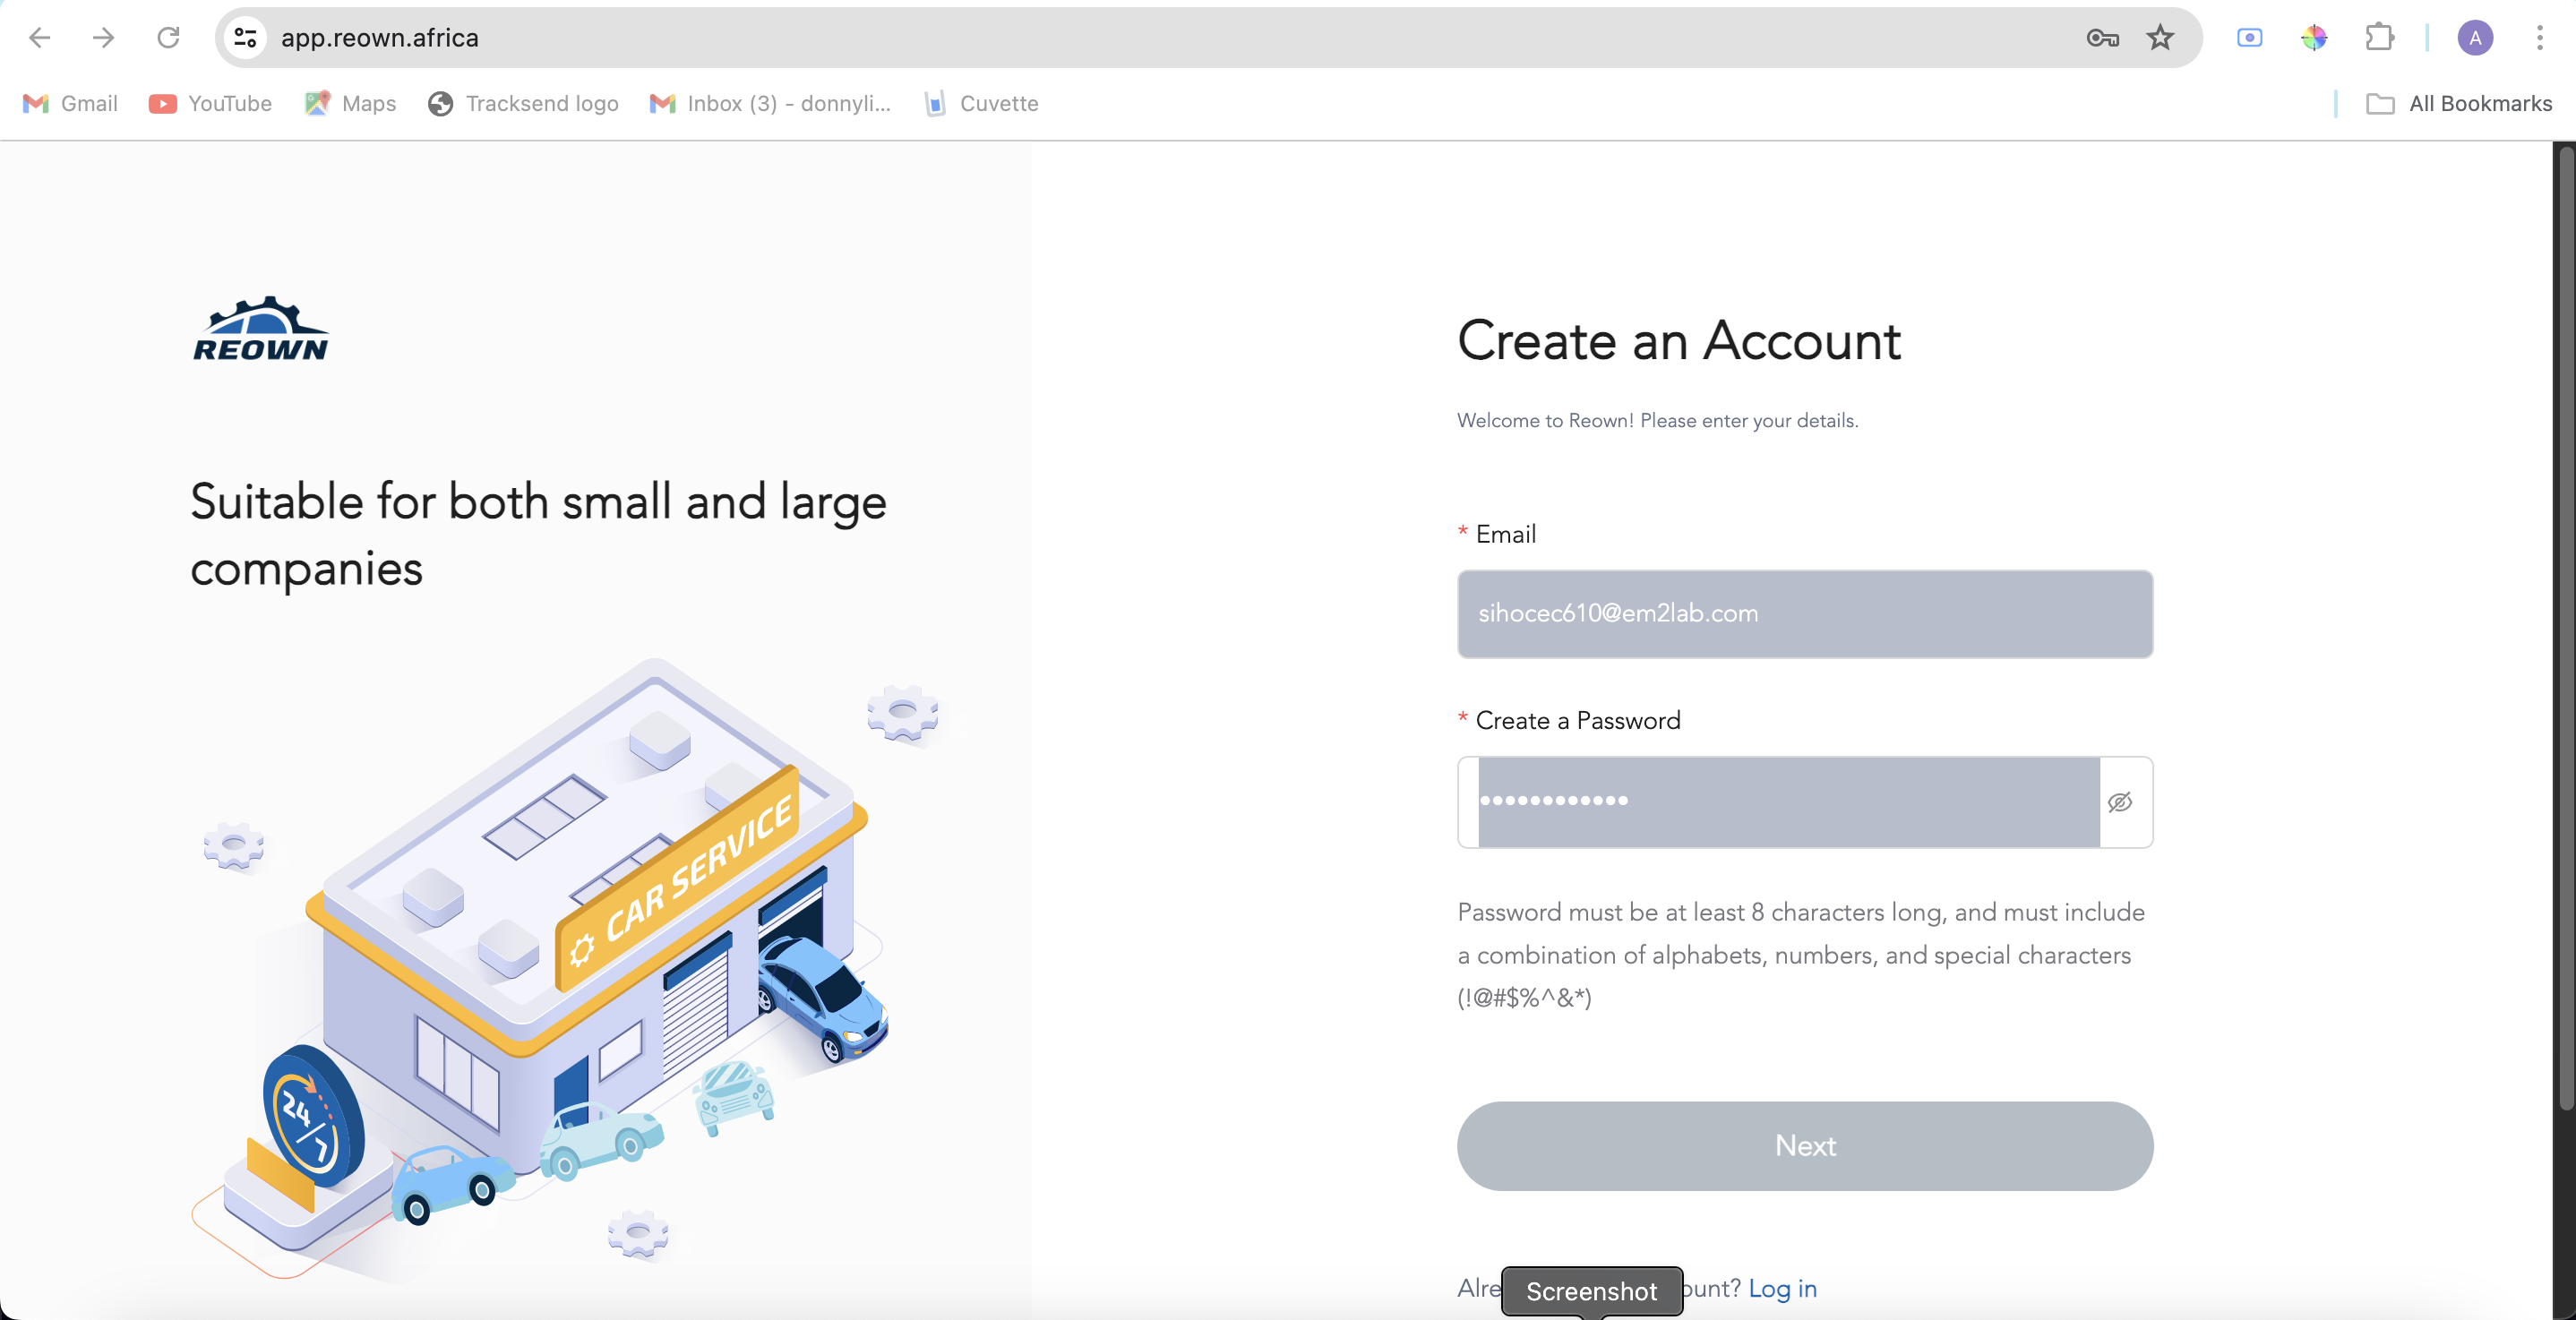Reload the current page

click(x=168, y=38)
